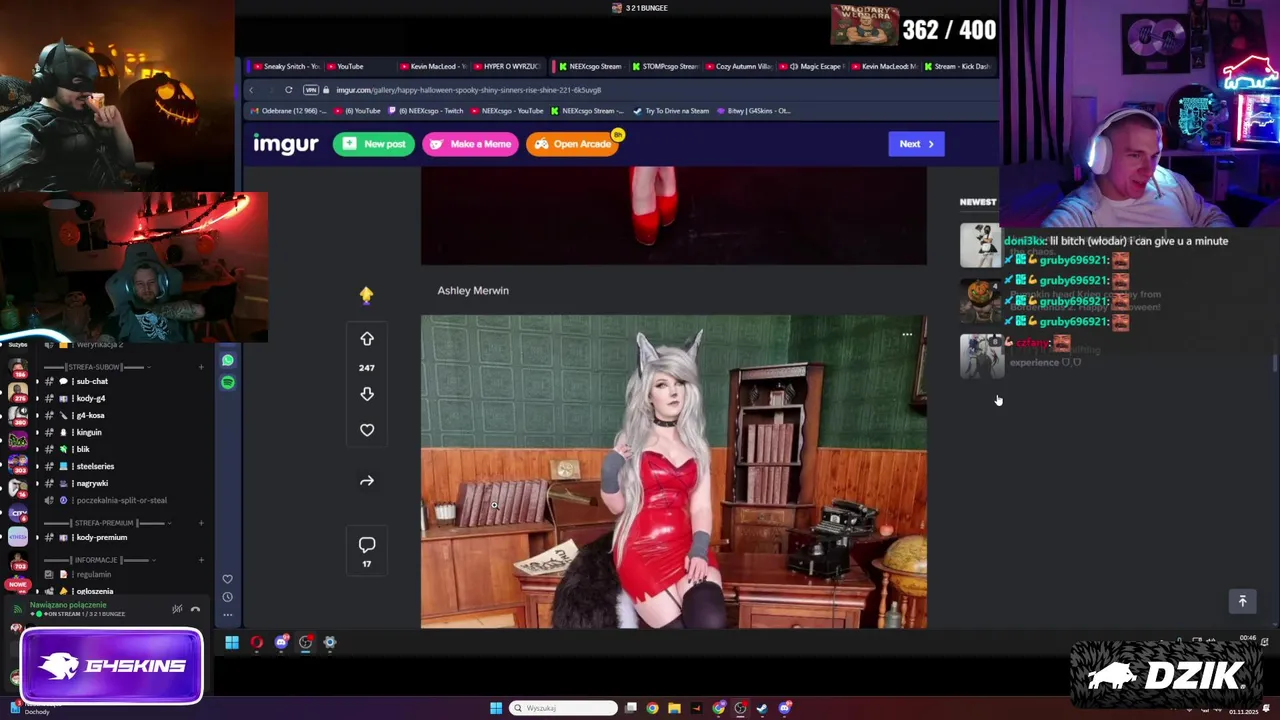Open the g4-kosa Discord channel

pyautogui.click(x=88, y=415)
